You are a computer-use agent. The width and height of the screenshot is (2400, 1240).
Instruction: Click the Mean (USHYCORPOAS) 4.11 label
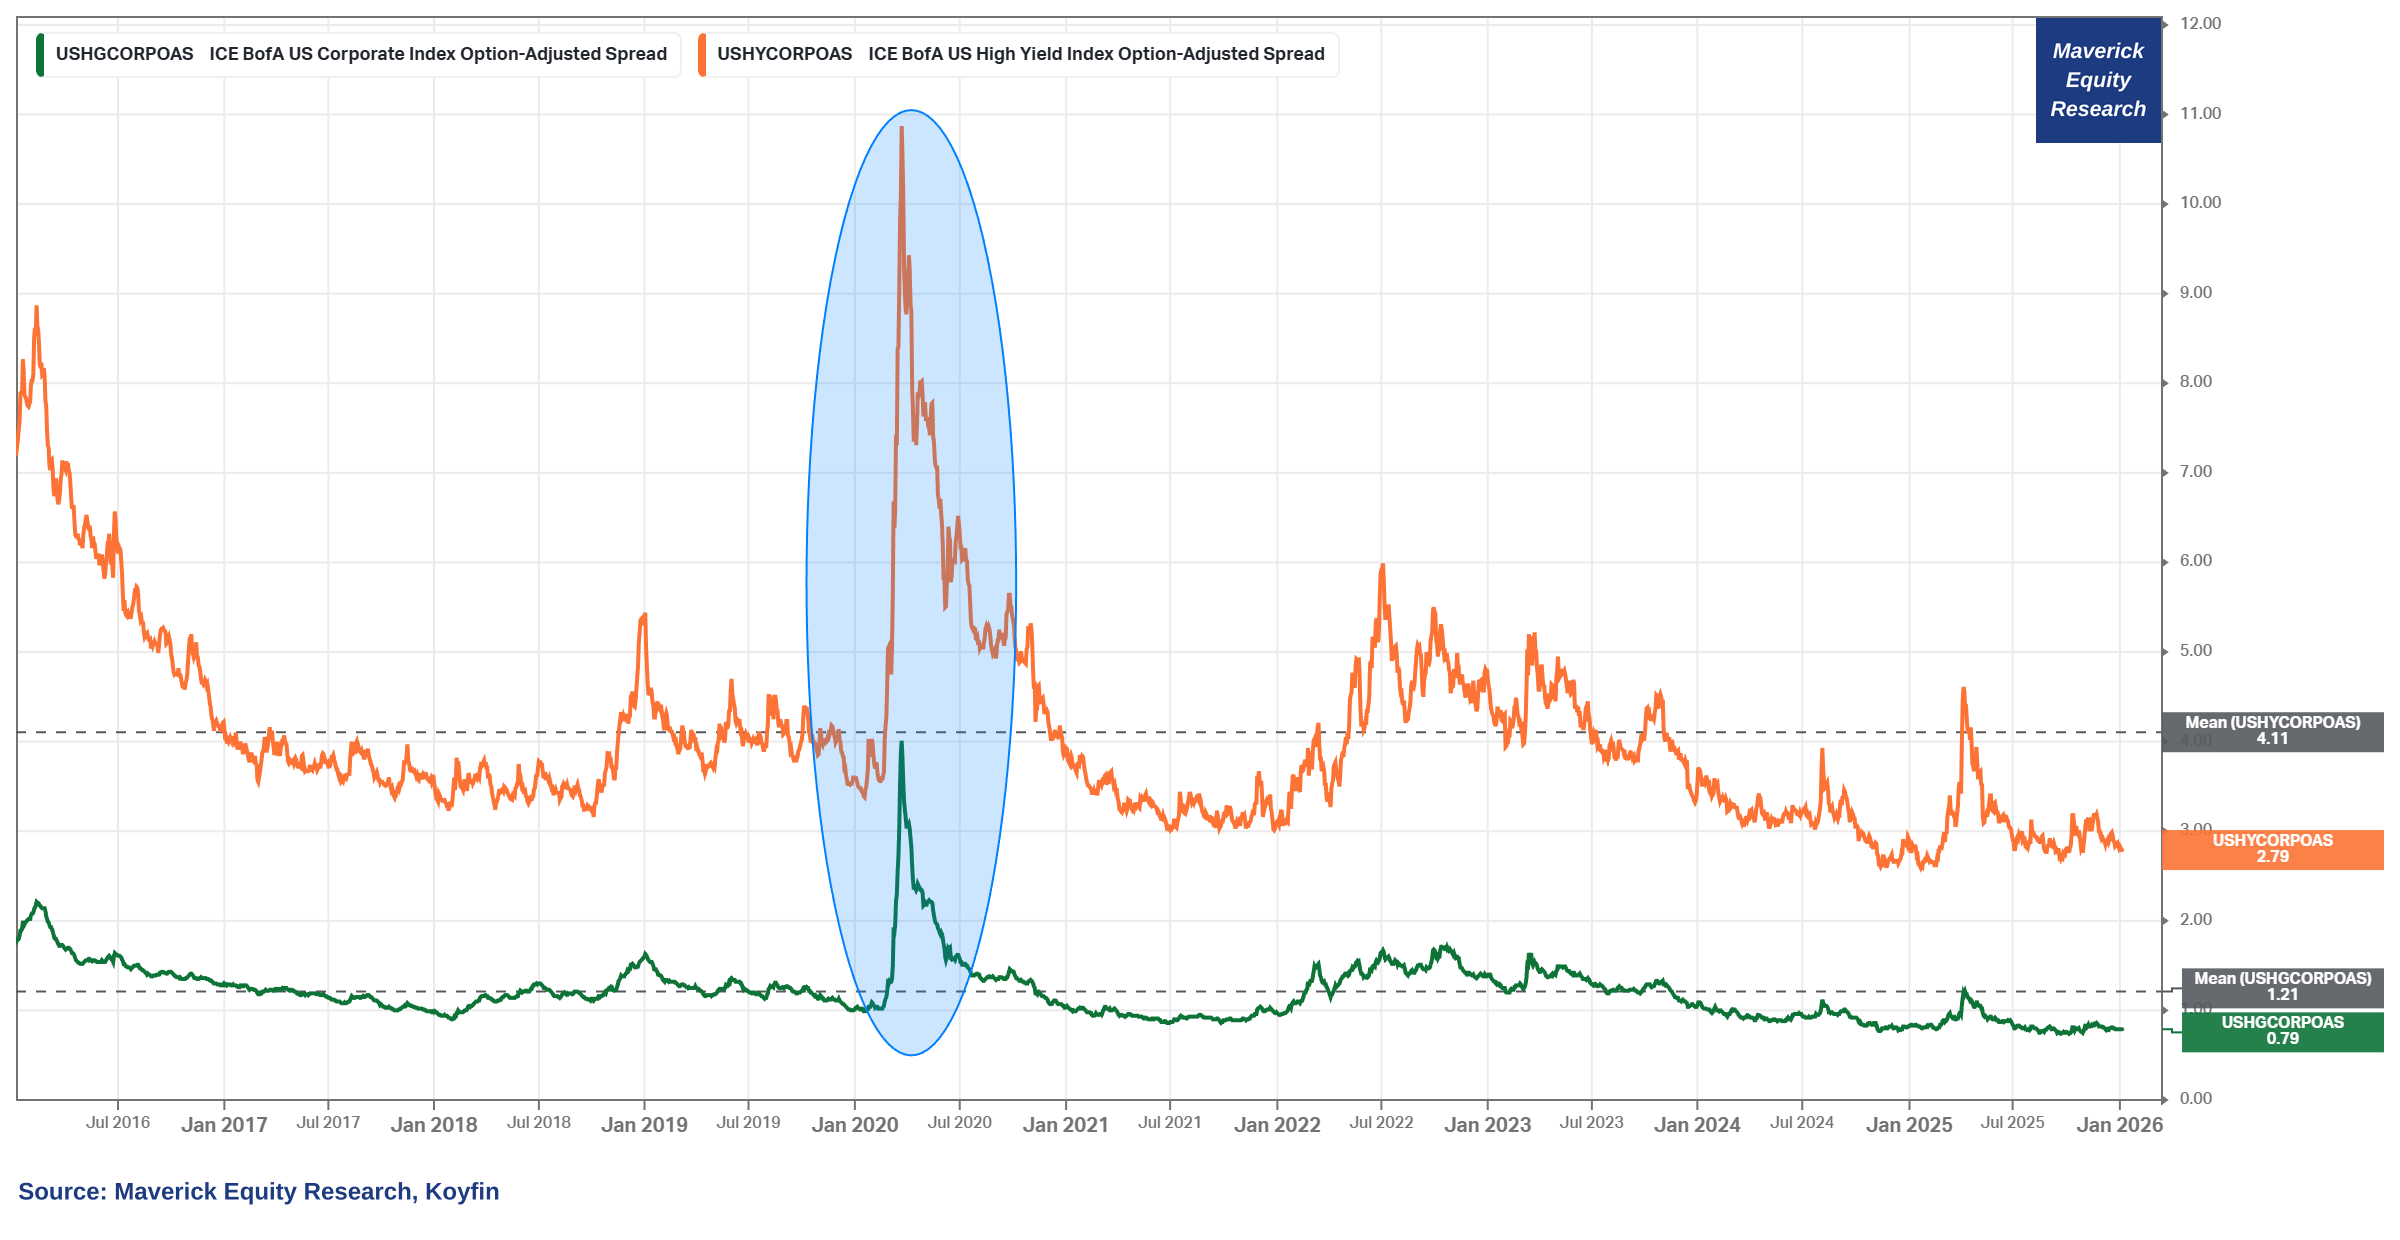(x=2272, y=731)
